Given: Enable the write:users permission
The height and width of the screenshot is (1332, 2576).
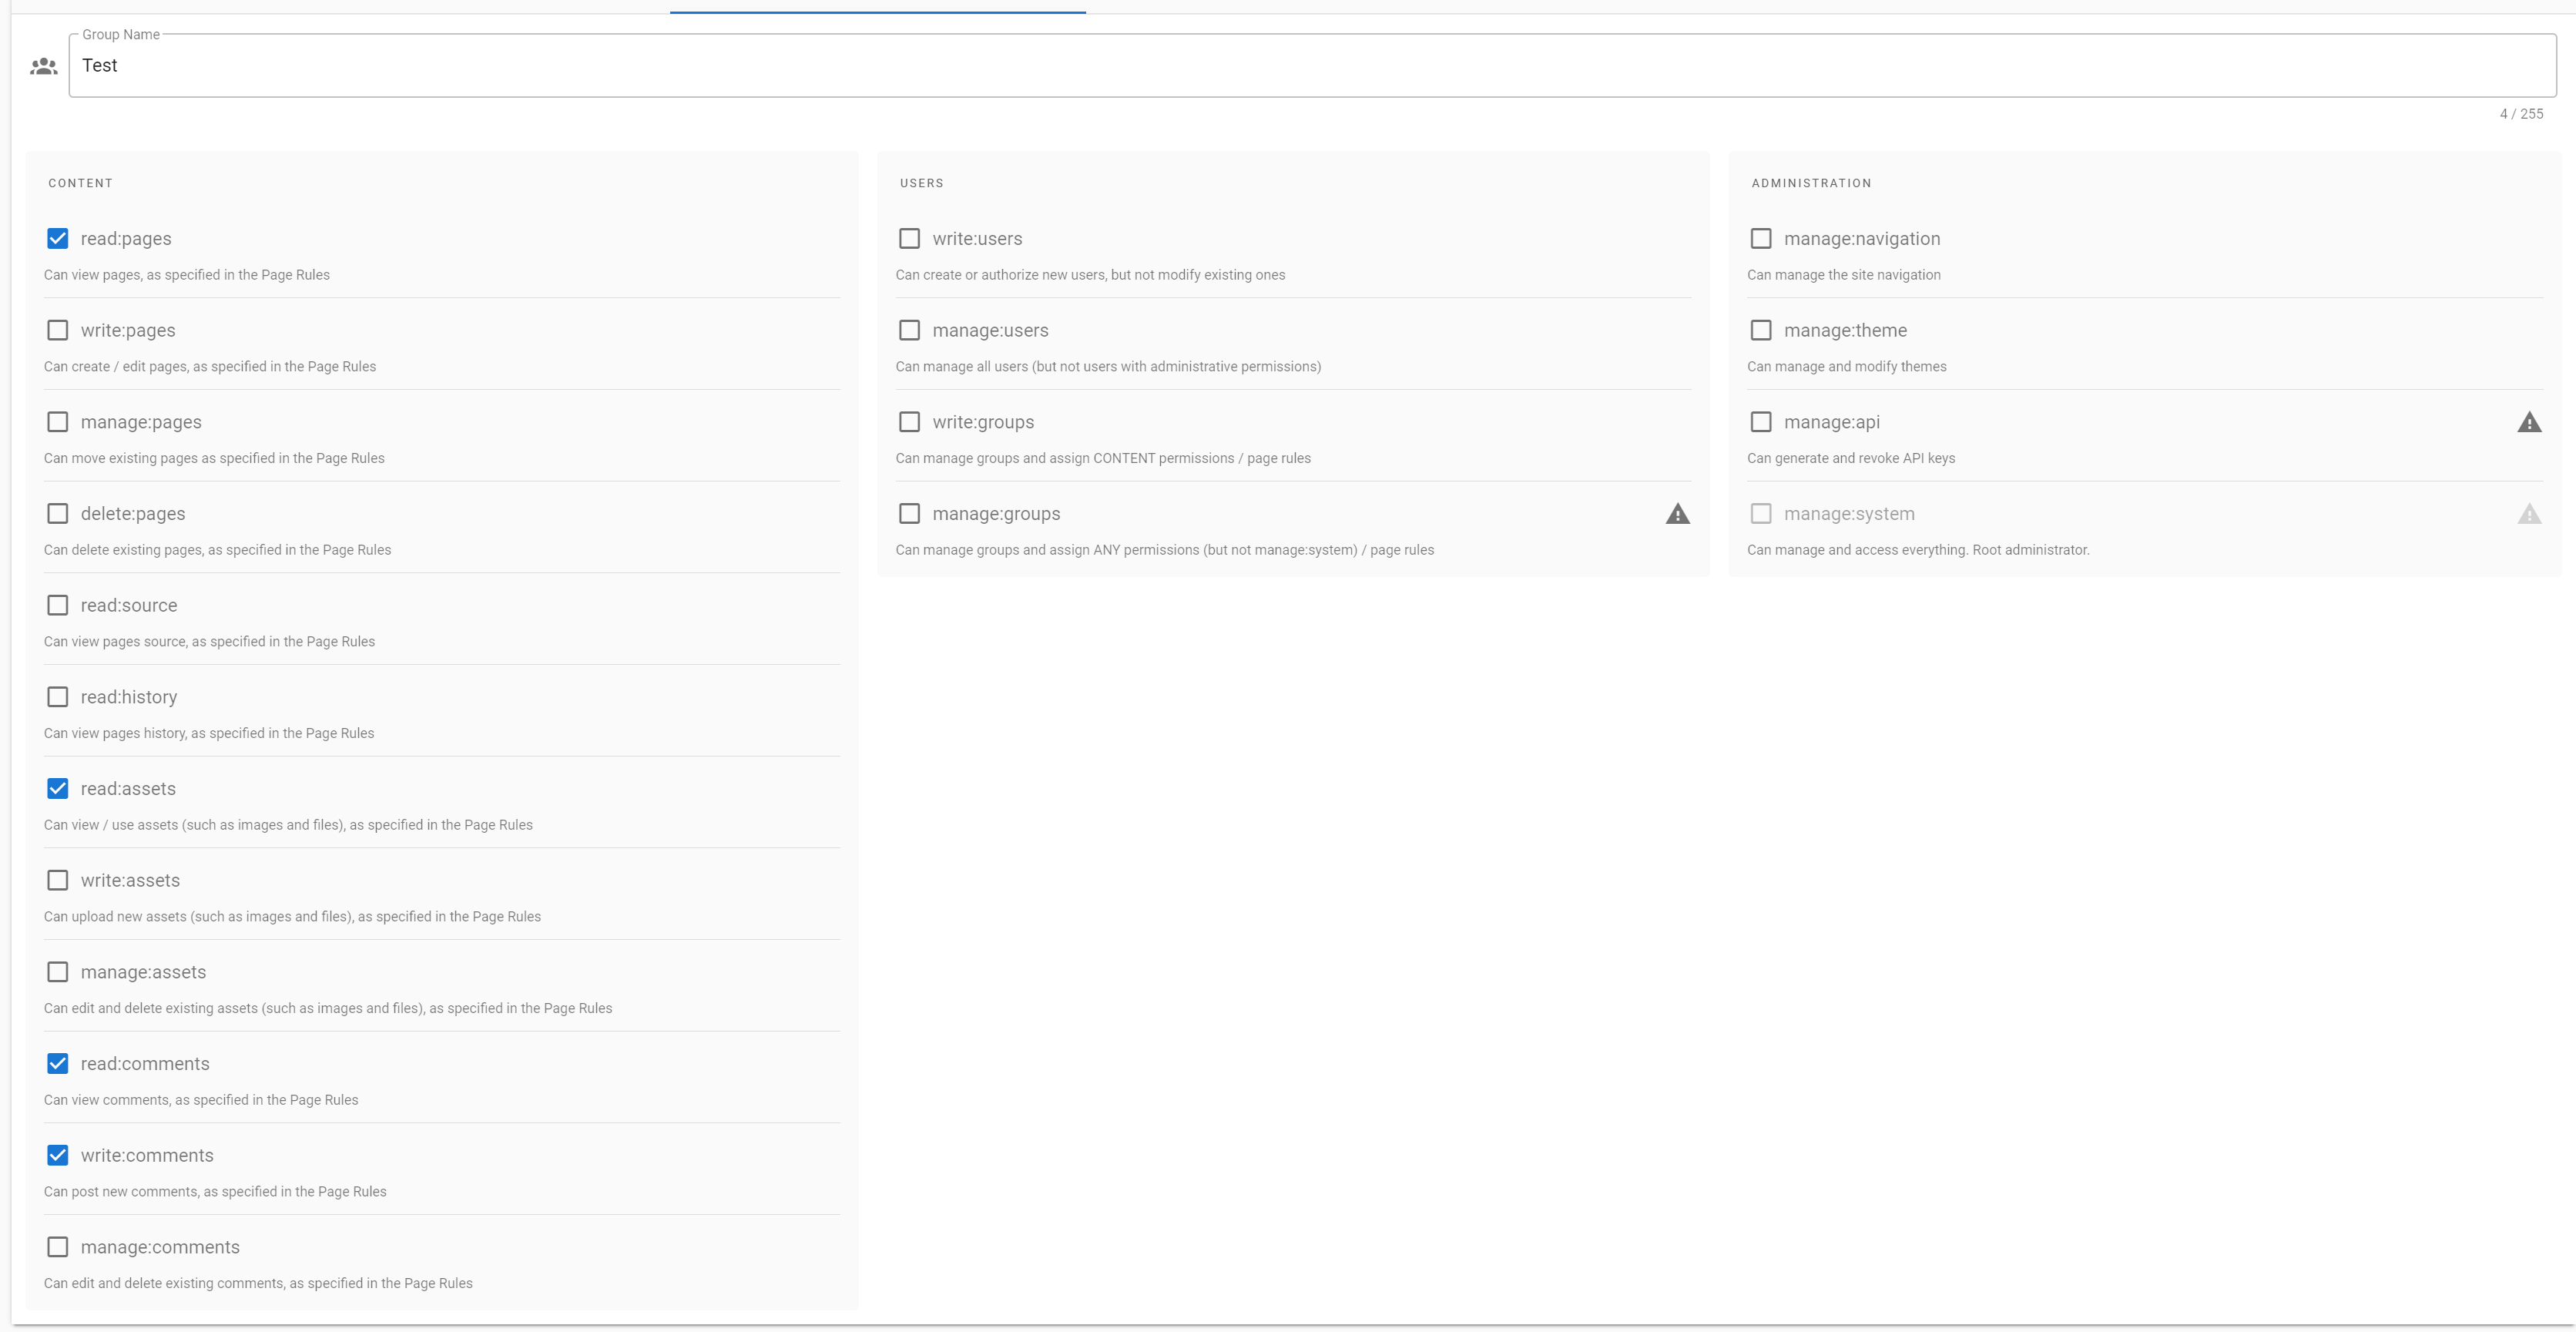Looking at the screenshot, I should pos(909,238).
